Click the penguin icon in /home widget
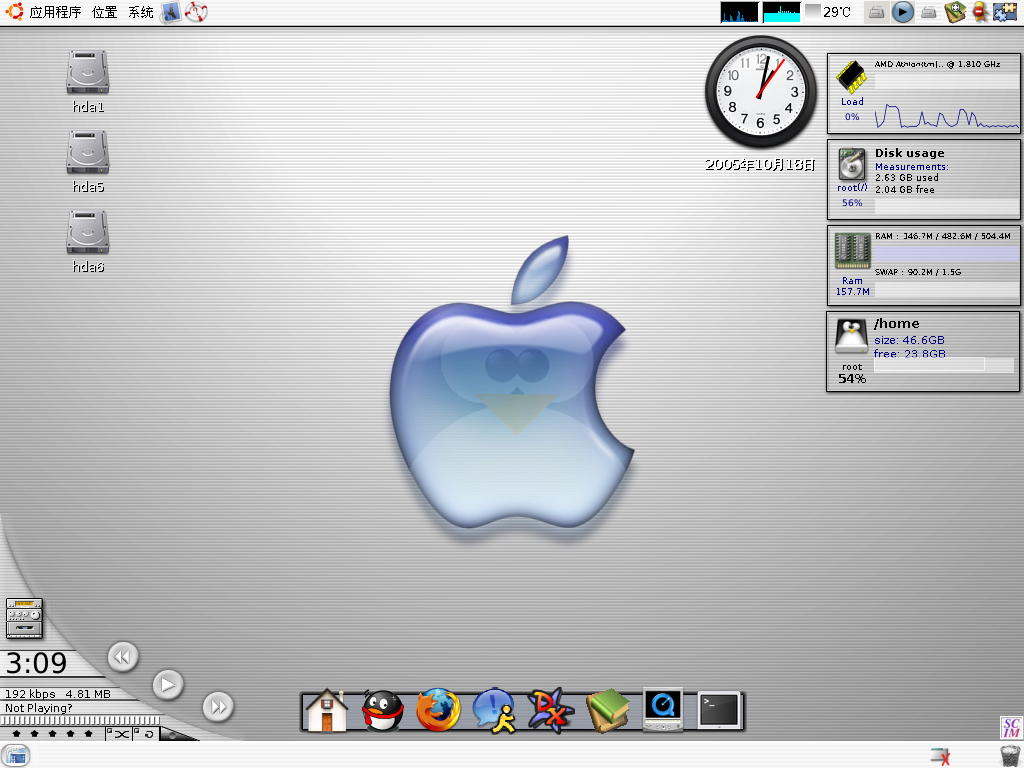Image resolution: width=1024 pixels, height=768 pixels. (x=852, y=337)
